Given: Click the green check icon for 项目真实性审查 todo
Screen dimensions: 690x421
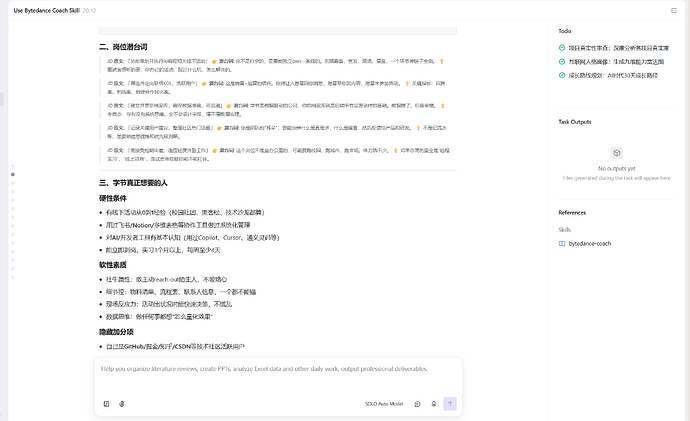Looking at the screenshot, I should tap(562, 48).
